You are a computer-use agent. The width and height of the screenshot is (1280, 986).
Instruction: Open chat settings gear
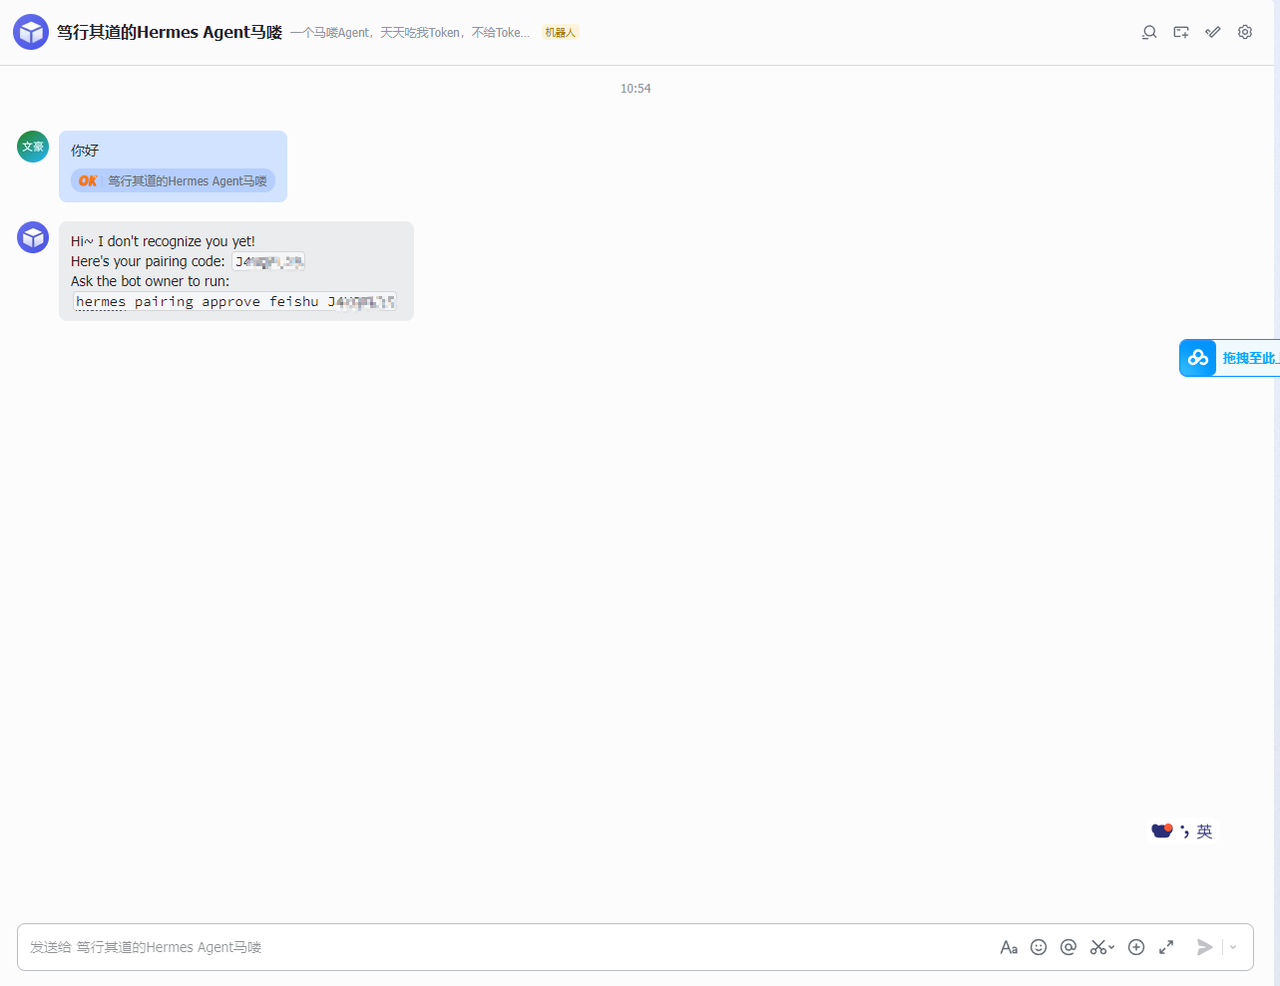(1245, 32)
